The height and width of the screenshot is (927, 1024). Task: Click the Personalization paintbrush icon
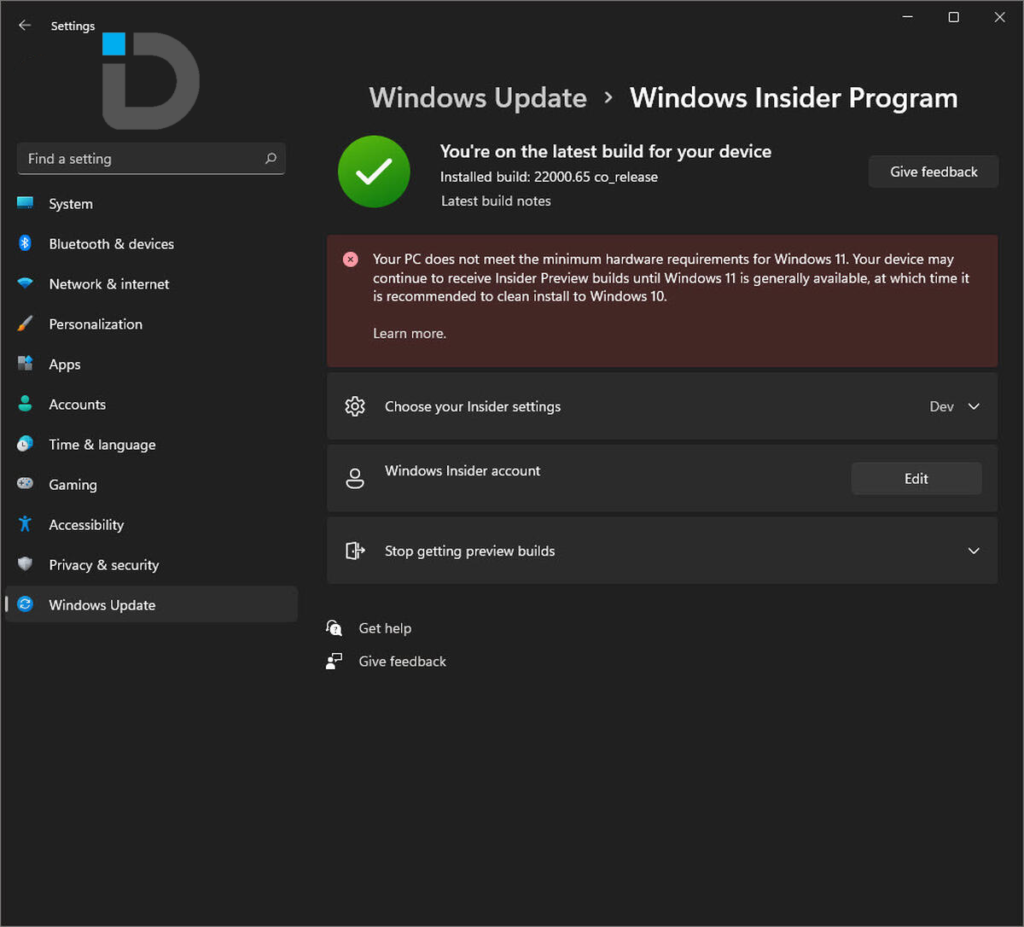coord(25,324)
